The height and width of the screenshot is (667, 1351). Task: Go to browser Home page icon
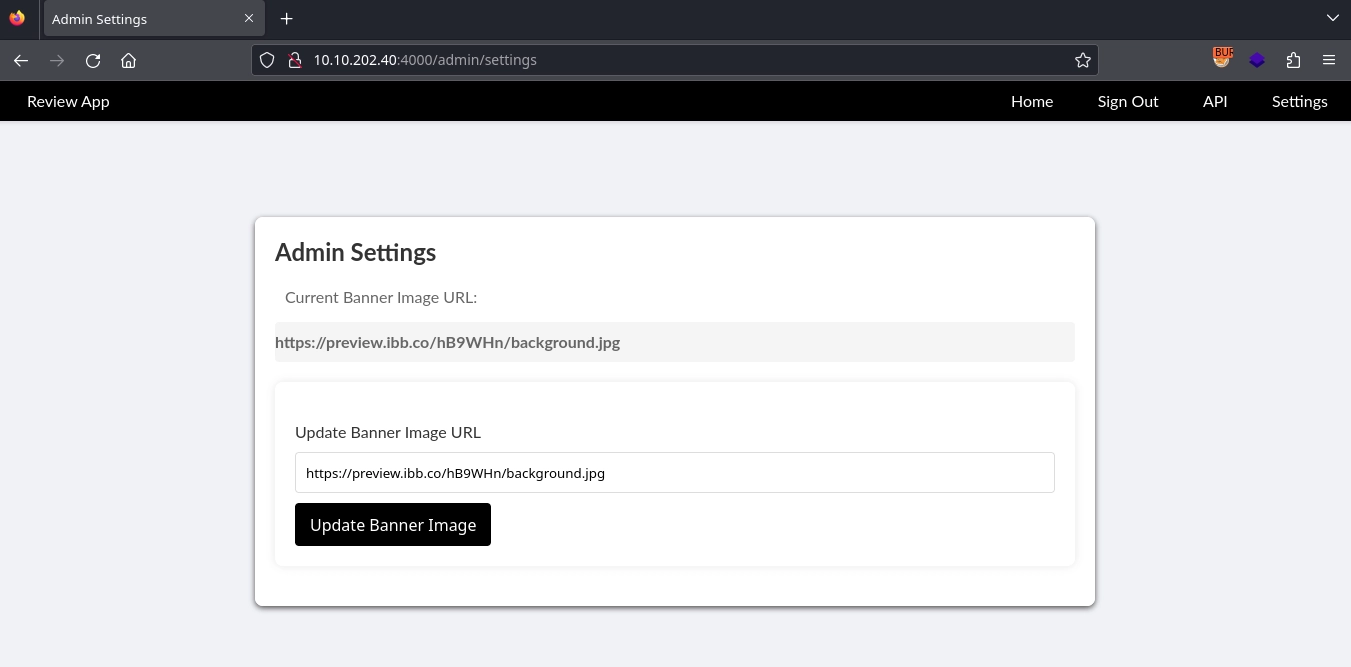click(x=129, y=60)
